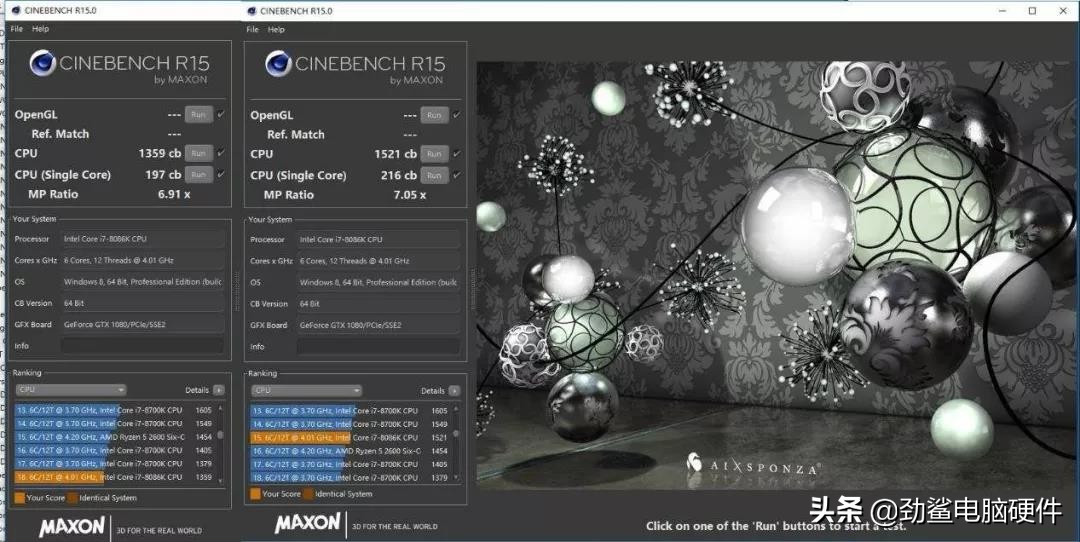Viewport: 1080px width, 542px height.
Task: Click Cinebench title bar icon of right window
Action: pos(251,10)
